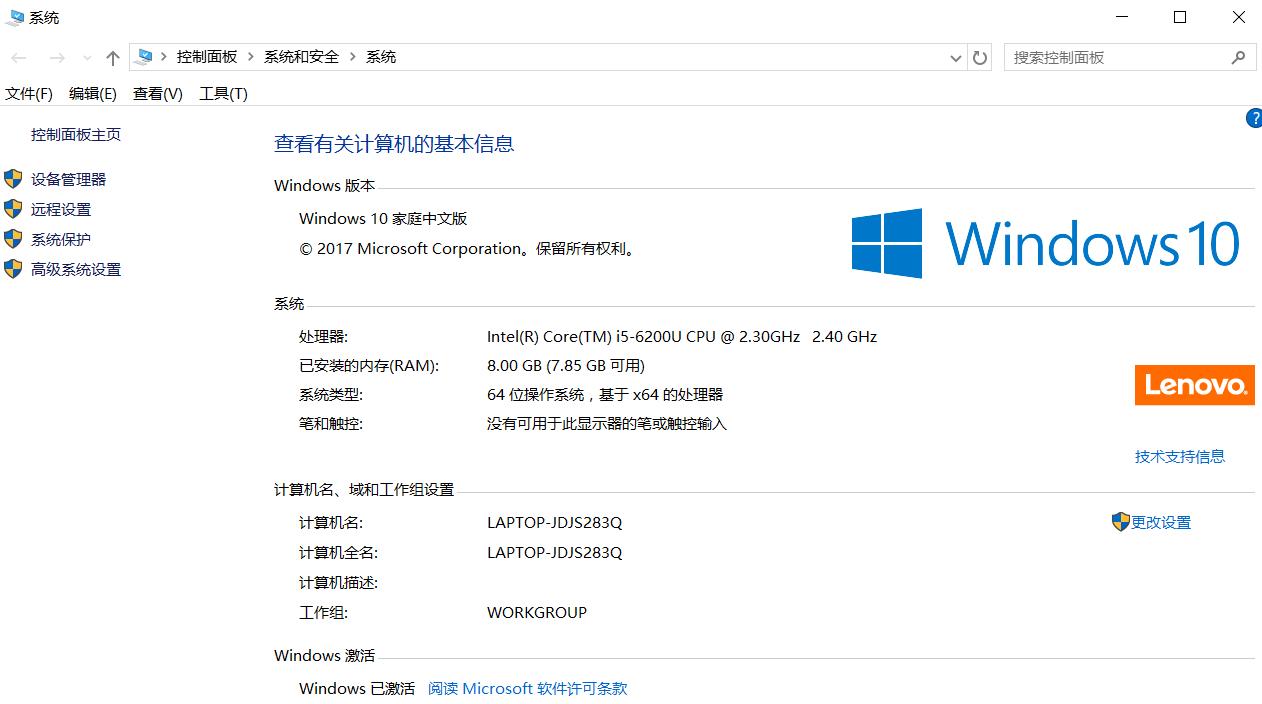Open the 查看(V) menu
Screen dimensions: 1262x704
(156, 93)
